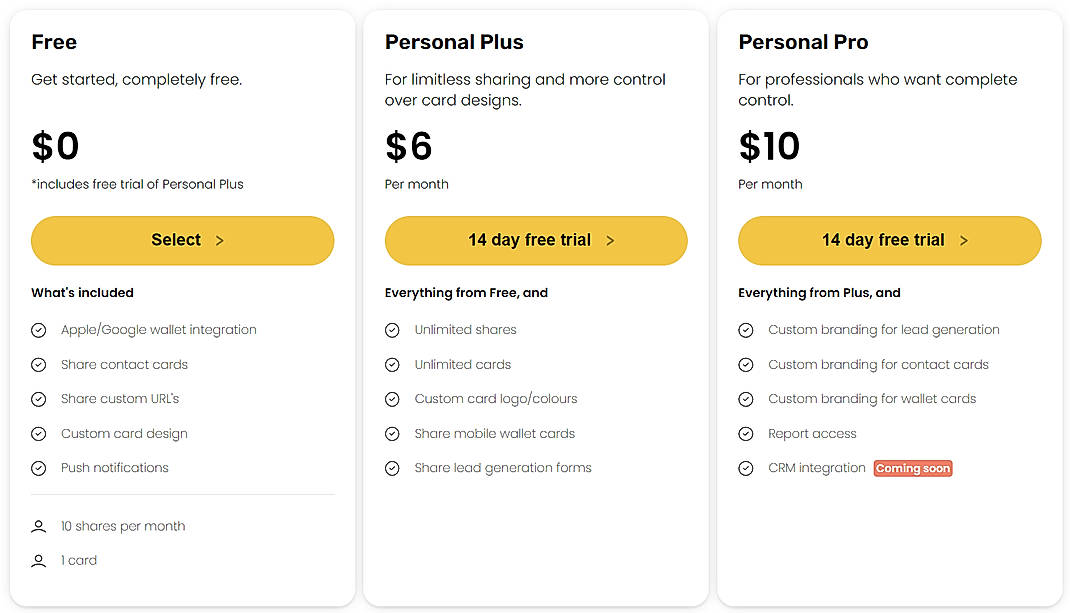The width and height of the screenshot is (1070, 613).
Task: Click the checkmark next to CRM integration
Action: click(746, 467)
